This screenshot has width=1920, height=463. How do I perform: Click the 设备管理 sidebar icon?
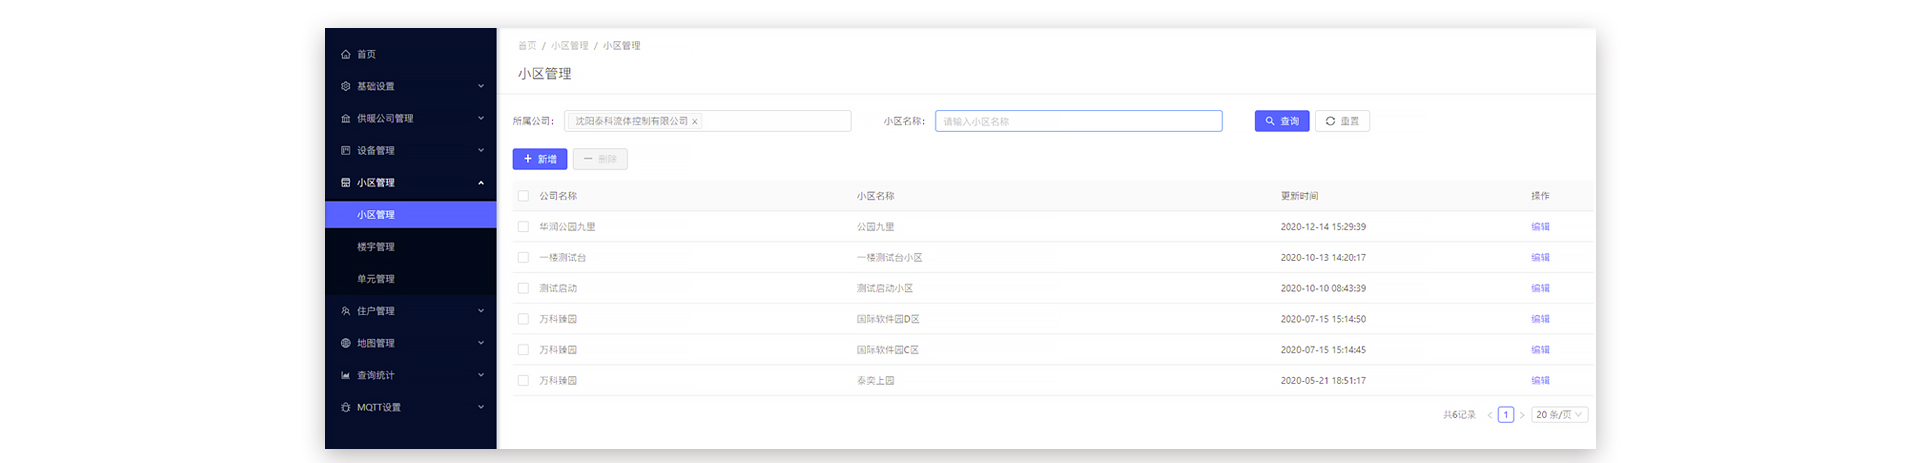346,151
